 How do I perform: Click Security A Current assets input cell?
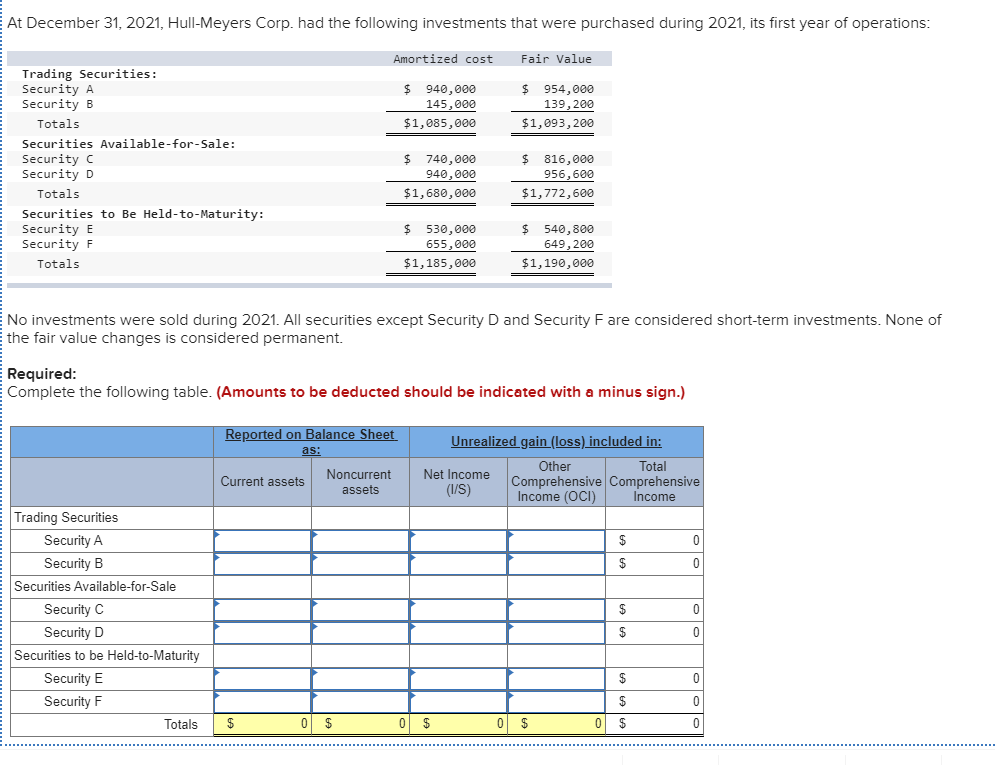(x=262, y=540)
